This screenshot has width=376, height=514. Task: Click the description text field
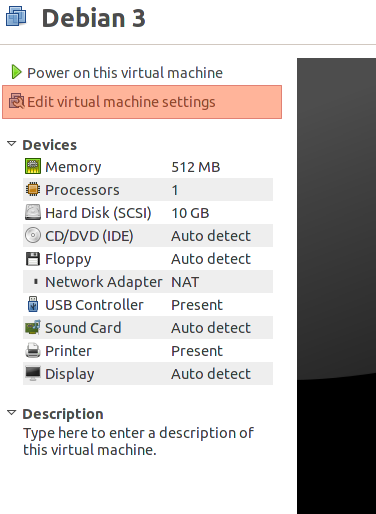tap(138, 441)
